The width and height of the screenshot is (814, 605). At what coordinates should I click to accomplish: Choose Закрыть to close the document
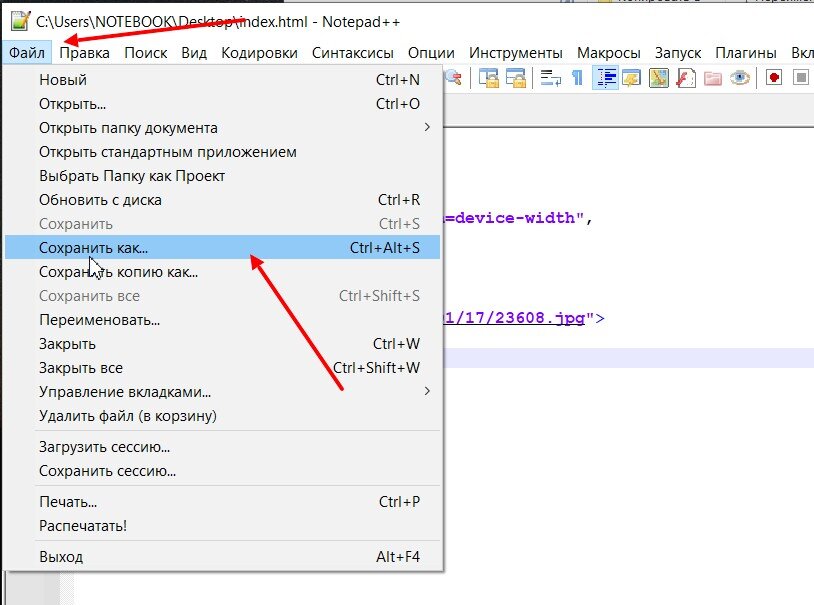tap(222, 344)
